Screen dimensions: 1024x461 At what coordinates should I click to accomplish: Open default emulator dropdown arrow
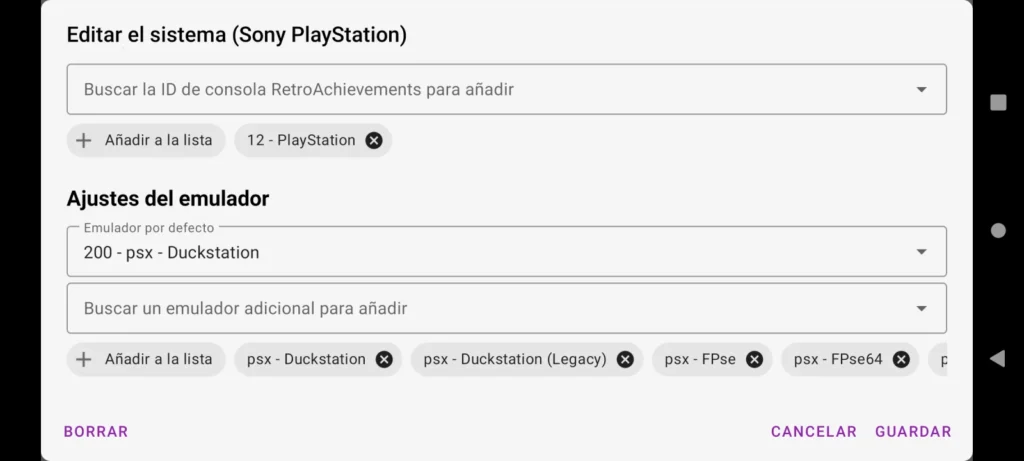click(921, 252)
